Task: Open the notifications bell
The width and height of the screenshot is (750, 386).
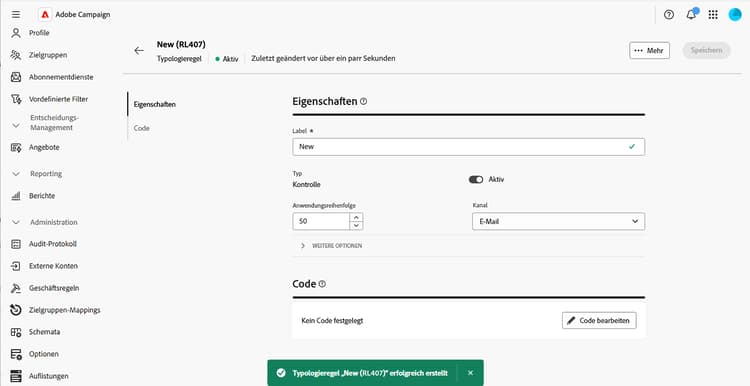Action: [x=691, y=14]
